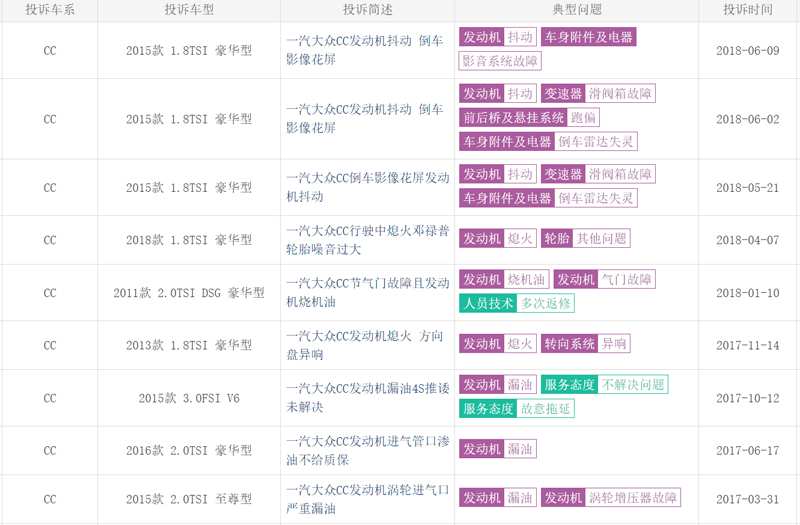Select the 人员技术 多次返修 tag
800x525 pixels.
tap(517, 303)
